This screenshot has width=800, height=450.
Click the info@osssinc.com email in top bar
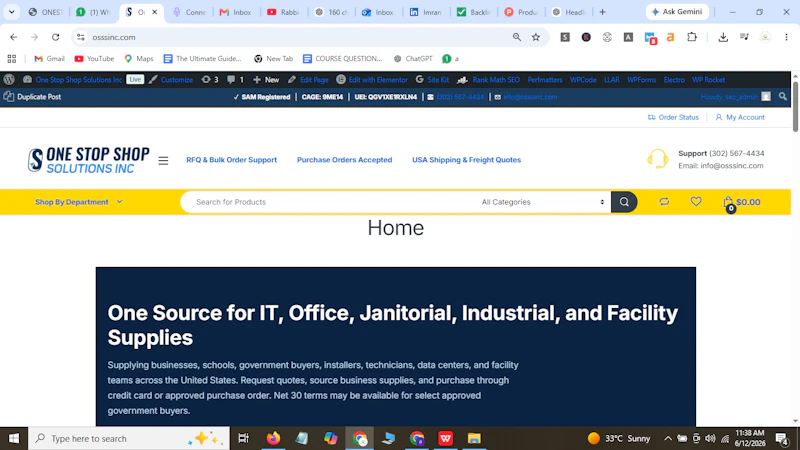(530, 97)
